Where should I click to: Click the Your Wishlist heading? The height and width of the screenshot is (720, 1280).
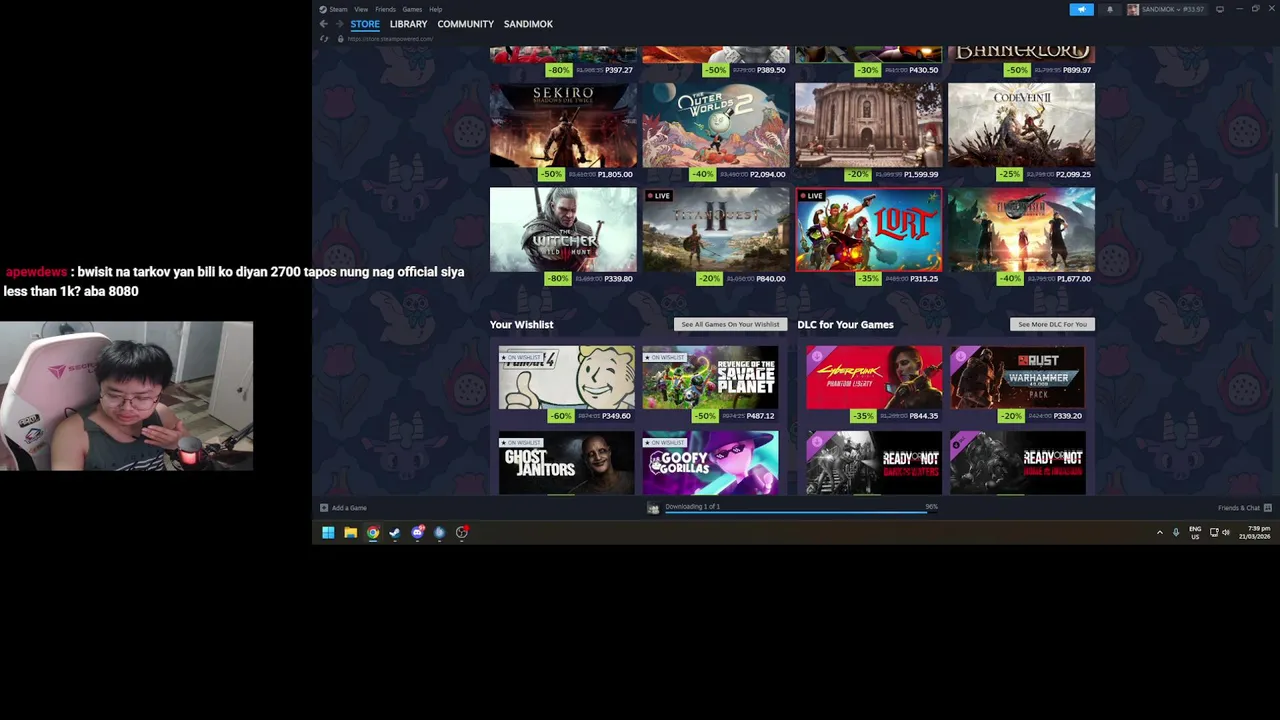(521, 324)
